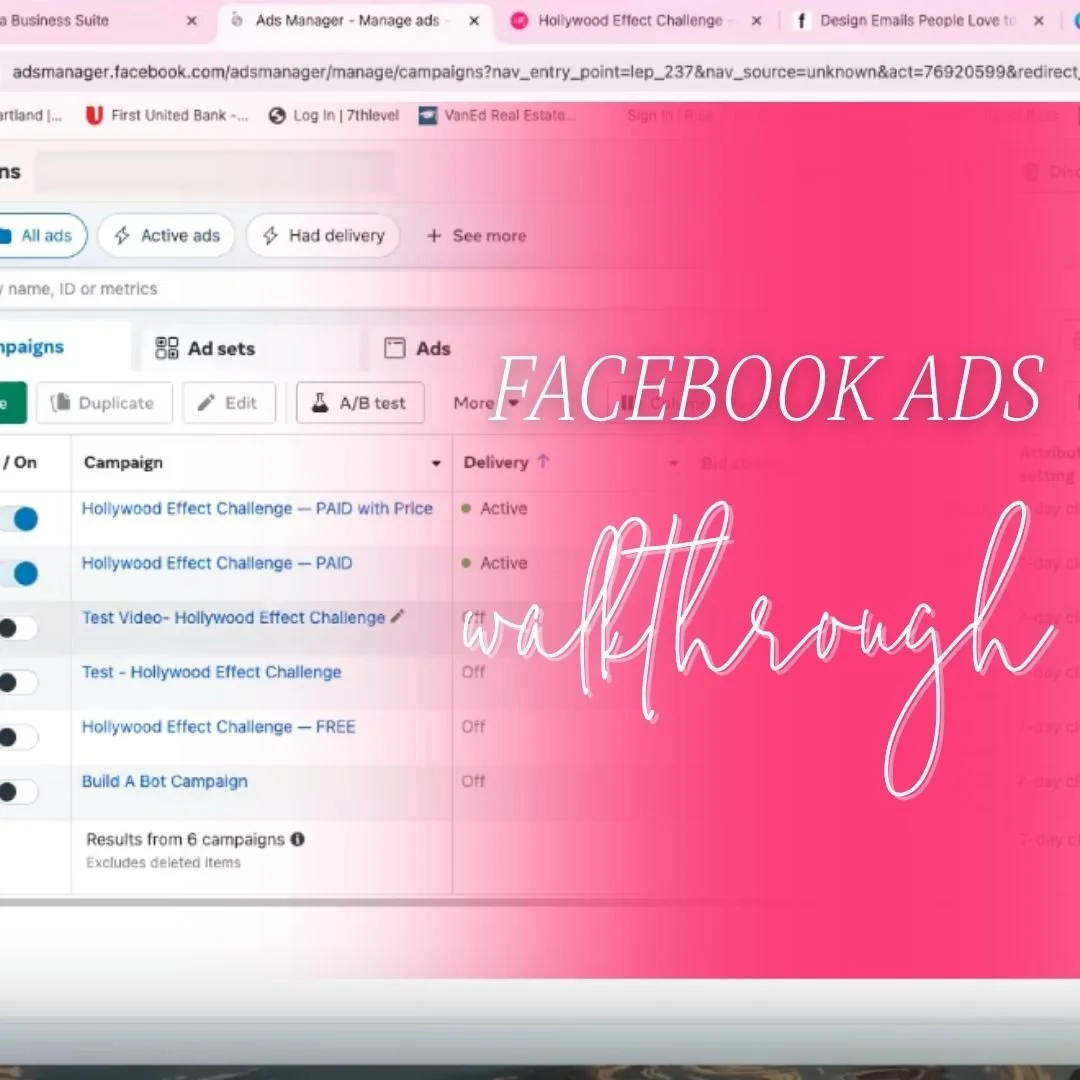
Task: Click the browser address bar
Action: (x=540, y=72)
